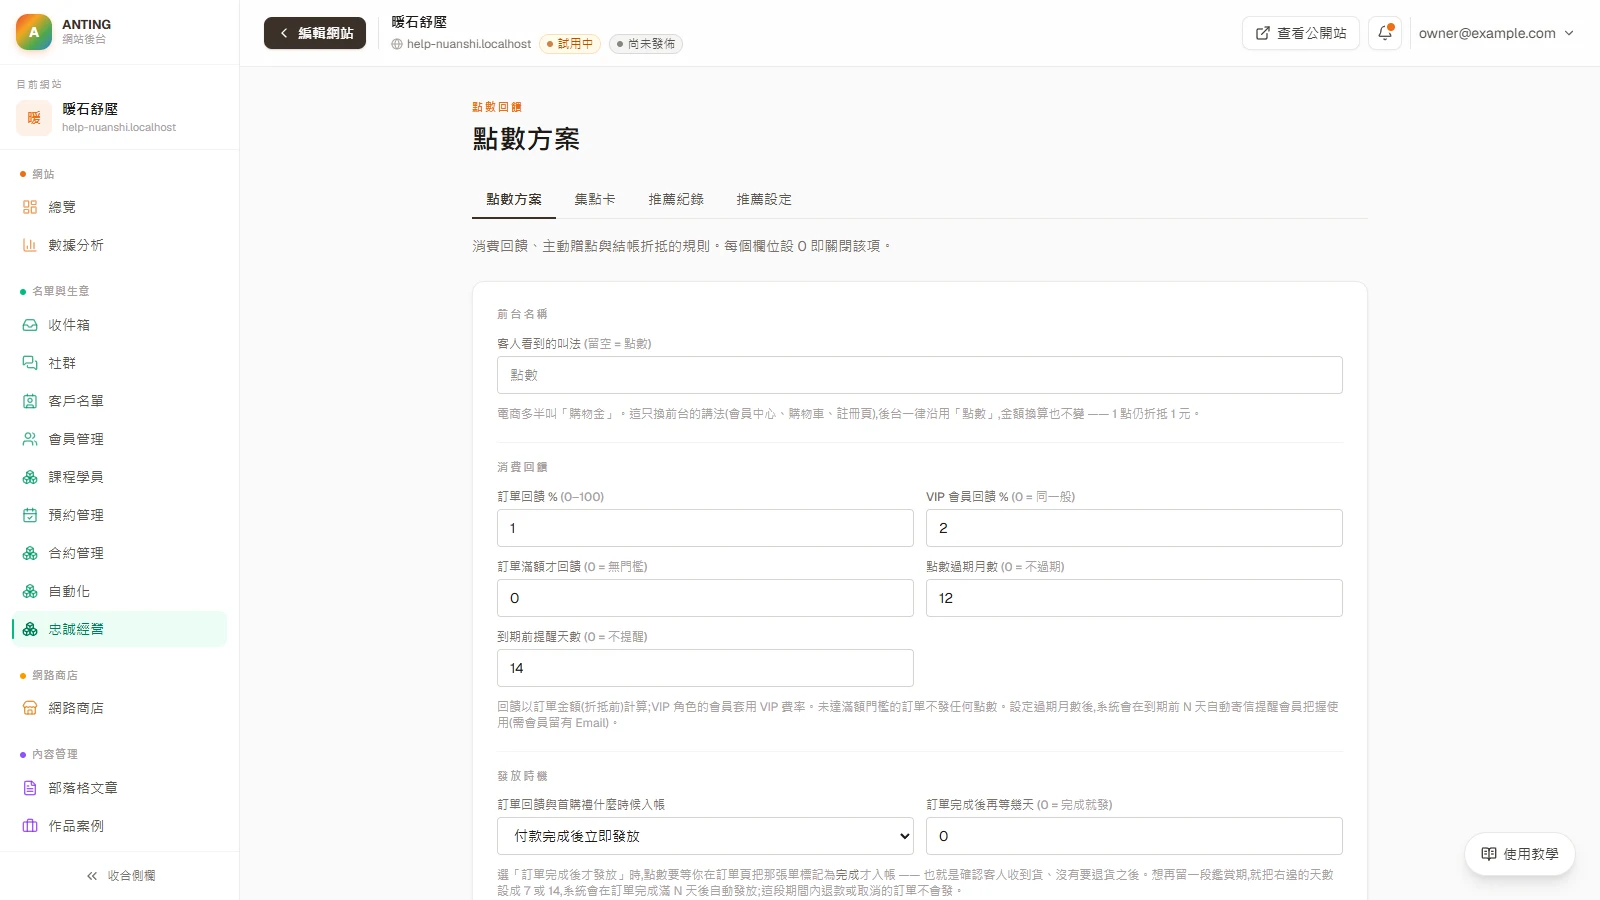Click the external link icon in 查看公開站
The width and height of the screenshot is (1600, 900).
[x=1263, y=33]
